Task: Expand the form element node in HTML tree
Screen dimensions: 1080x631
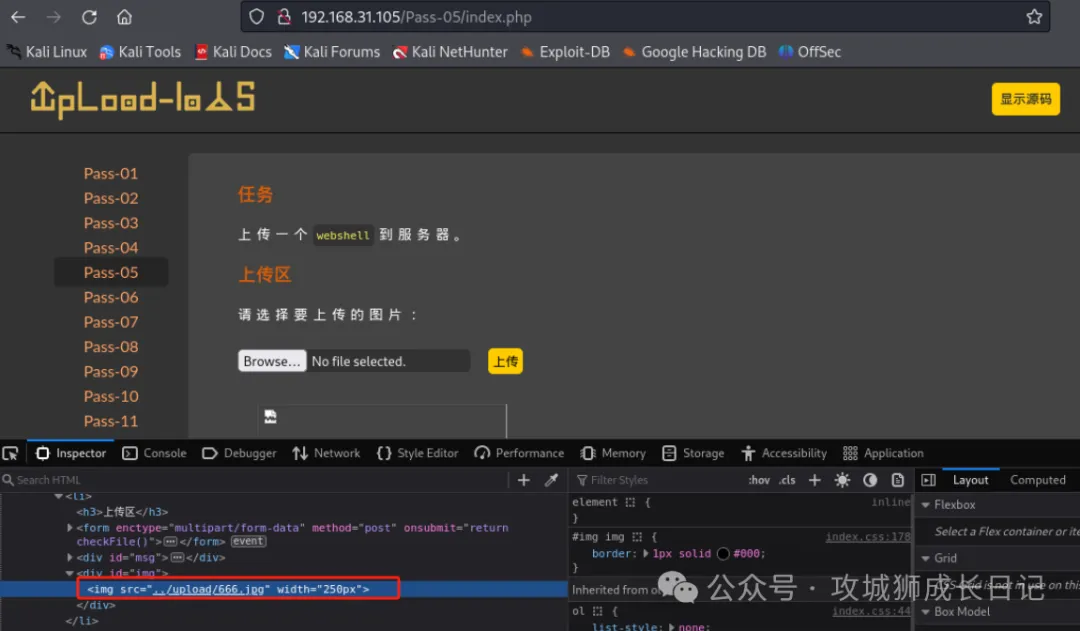Action: pyautogui.click(x=70, y=528)
